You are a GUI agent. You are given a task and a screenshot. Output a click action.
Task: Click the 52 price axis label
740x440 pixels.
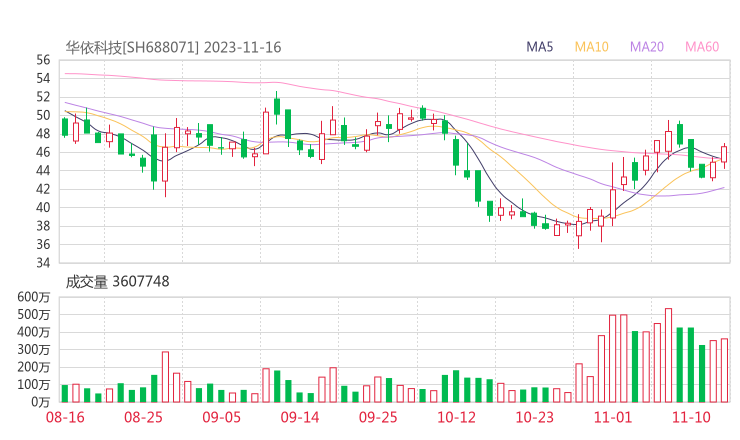coord(43,97)
